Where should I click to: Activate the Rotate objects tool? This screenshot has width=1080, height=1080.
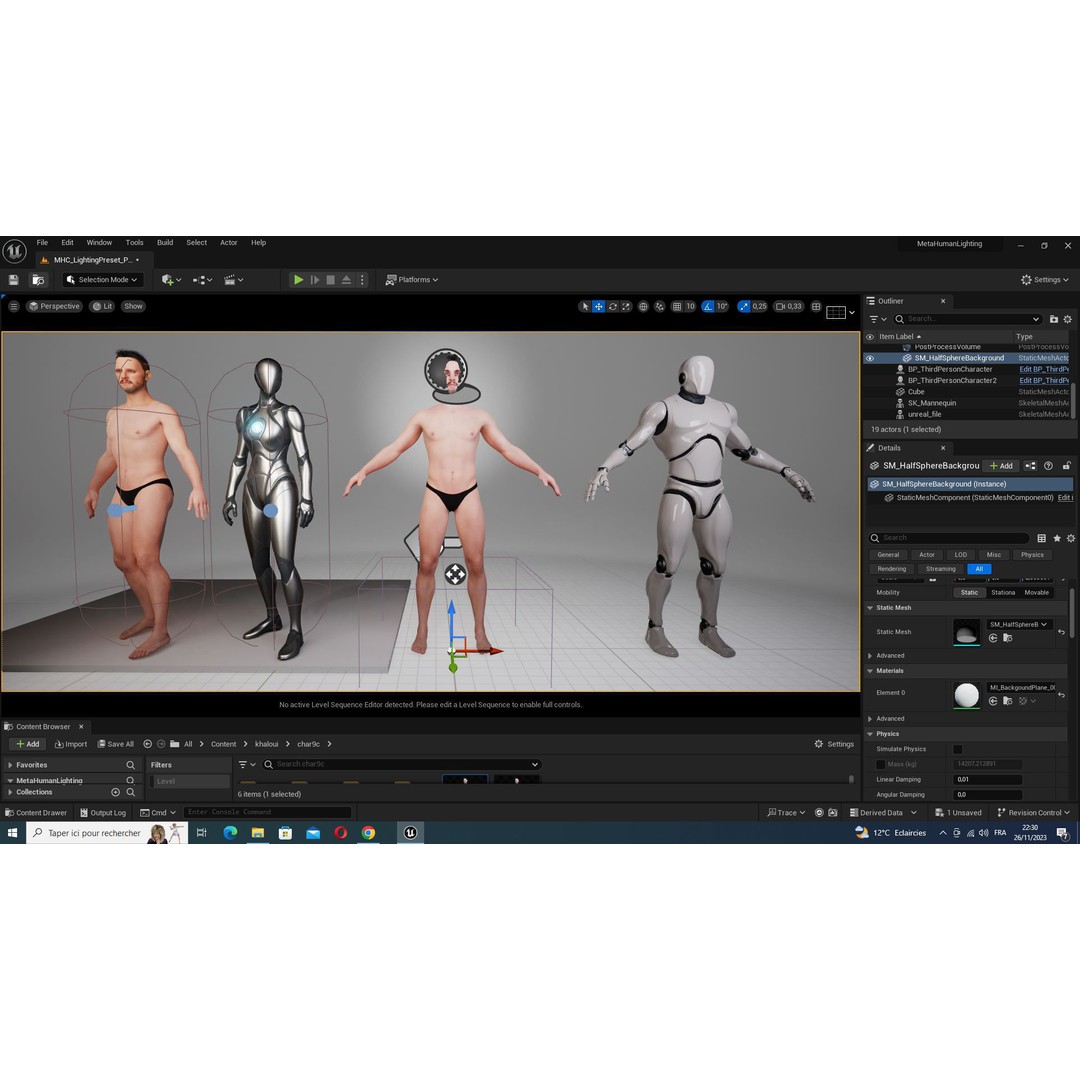pyautogui.click(x=612, y=307)
